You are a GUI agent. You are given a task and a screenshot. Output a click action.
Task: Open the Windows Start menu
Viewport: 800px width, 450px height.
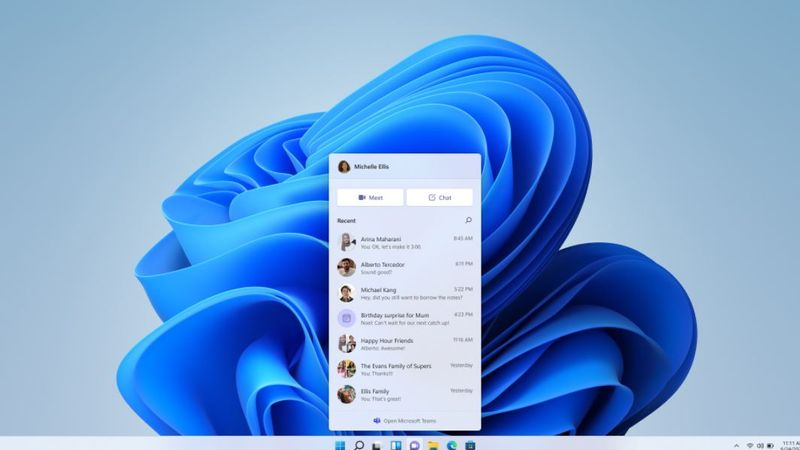[340, 445]
